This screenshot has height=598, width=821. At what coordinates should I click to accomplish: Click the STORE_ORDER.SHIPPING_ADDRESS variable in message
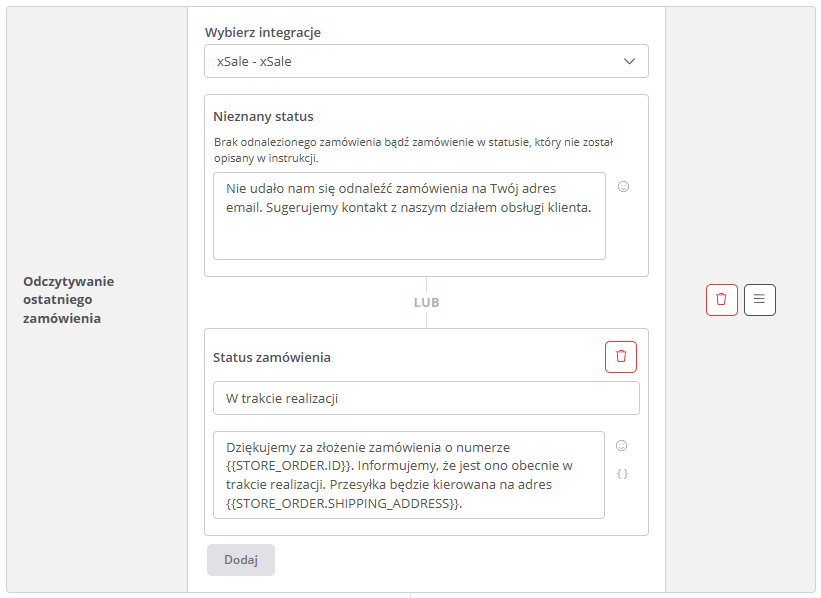pyautogui.click(x=344, y=503)
